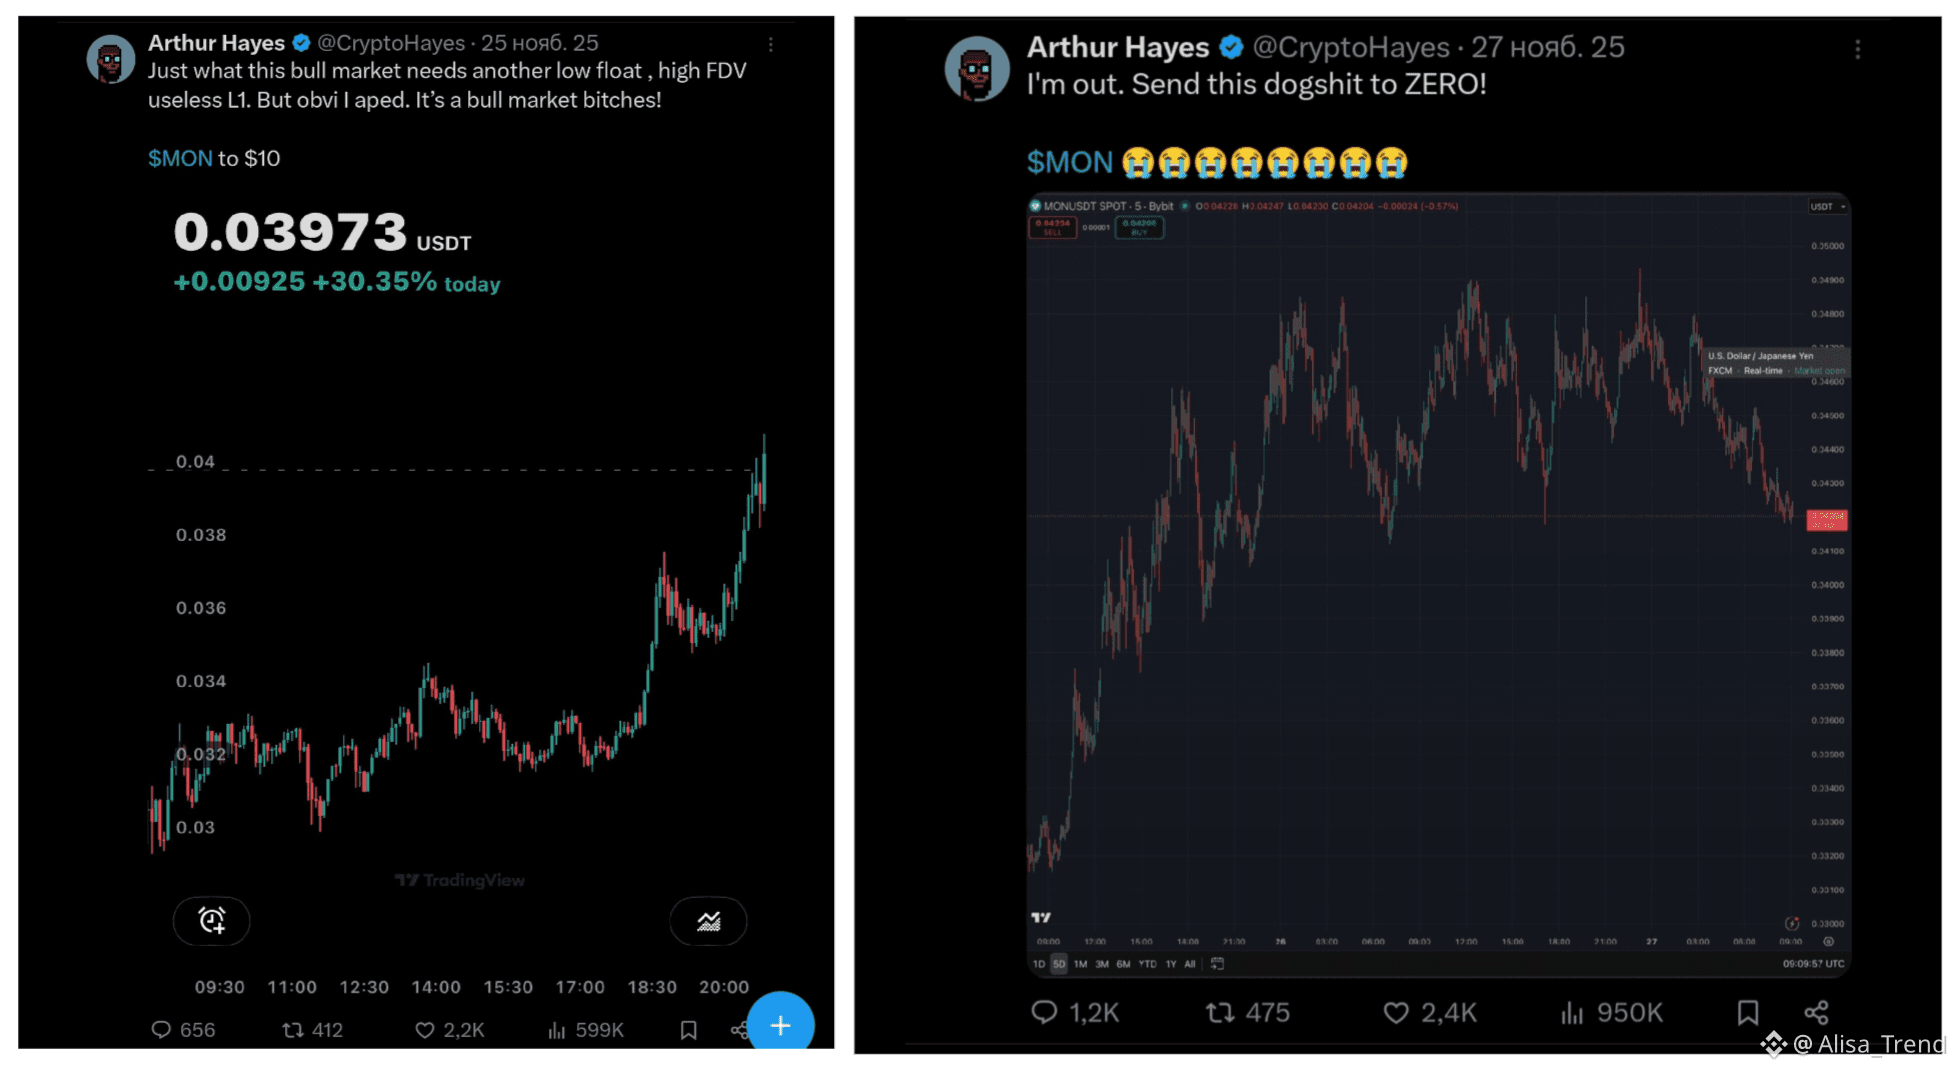Bookmark the "$MON to $10" tweet
This screenshot has height=1070, width=1955.
[x=688, y=1029]
